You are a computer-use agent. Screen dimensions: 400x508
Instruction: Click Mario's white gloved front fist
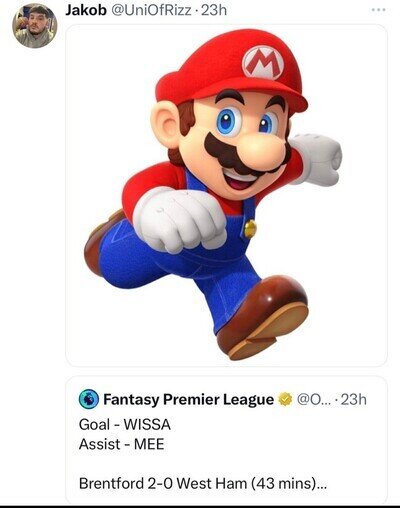coord(180,220)
